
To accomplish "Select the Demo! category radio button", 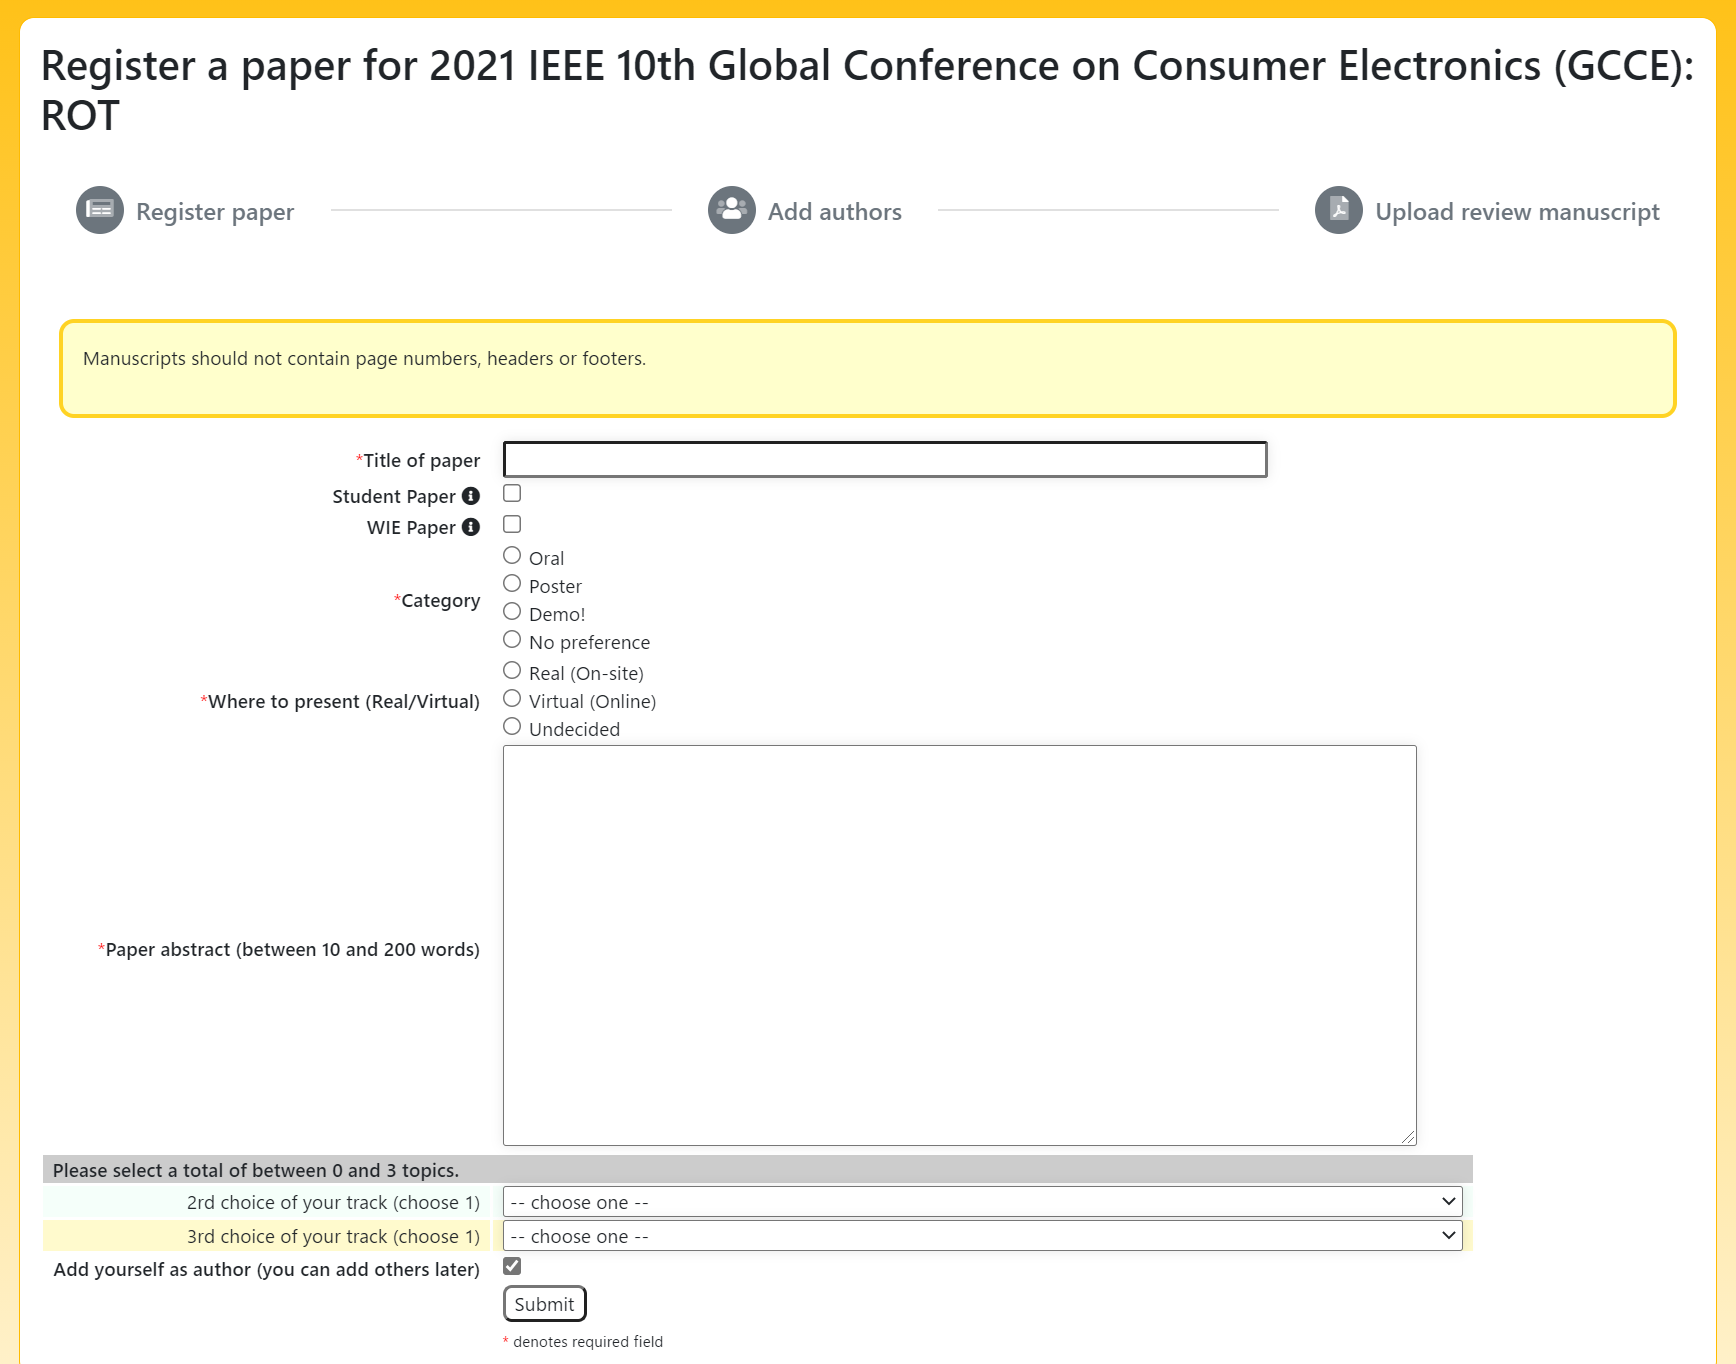I will point(512,611).
